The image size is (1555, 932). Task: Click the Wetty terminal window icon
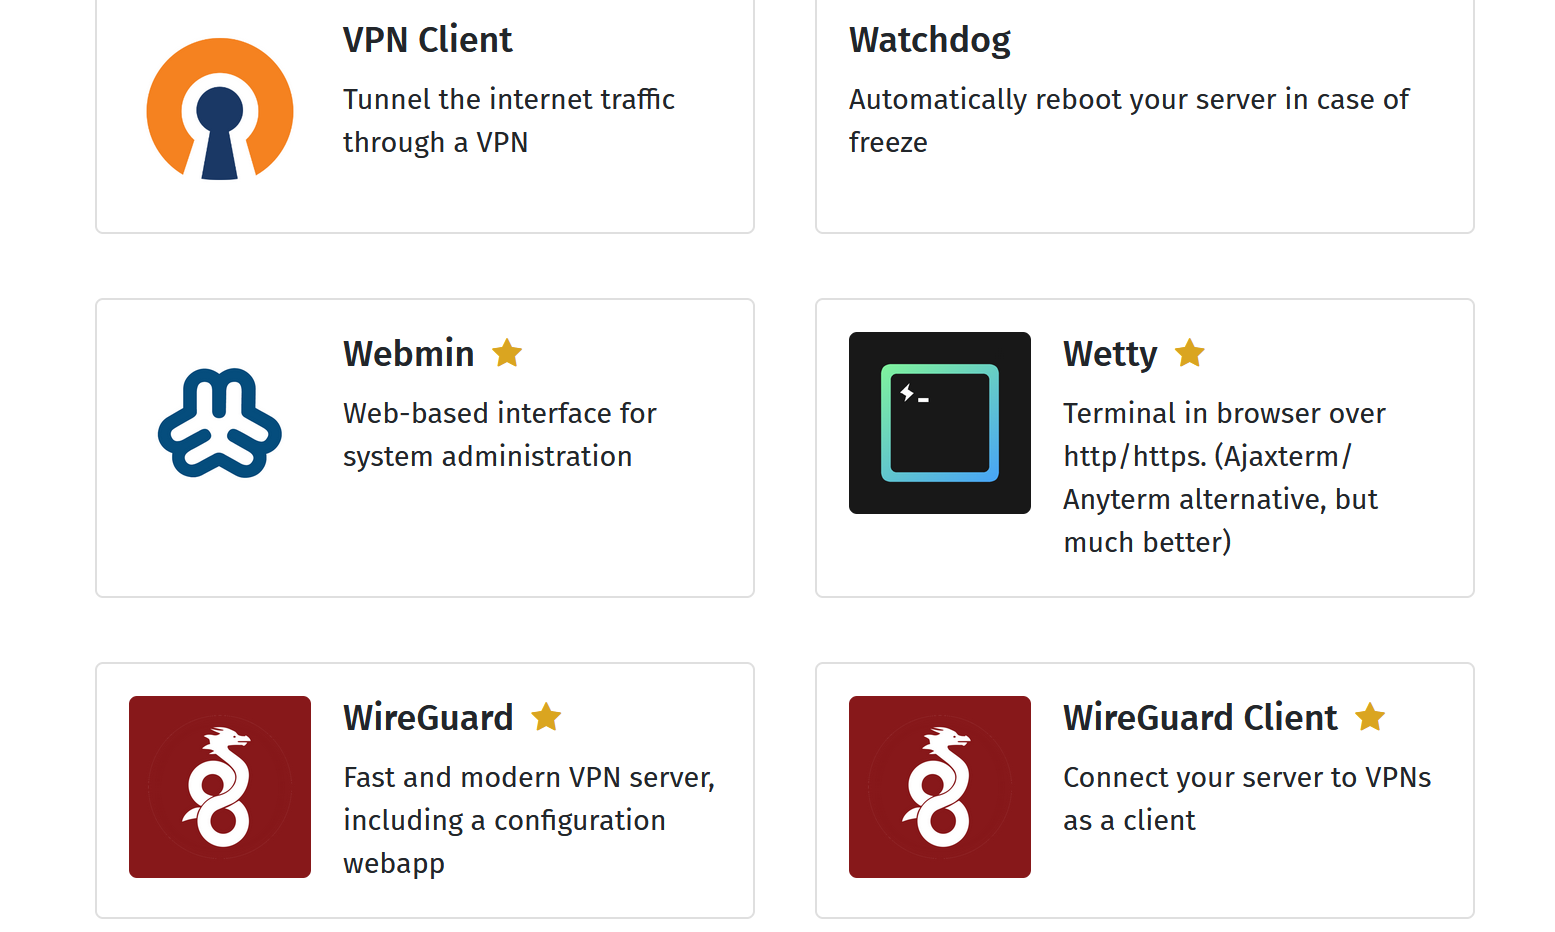(x=939, y=423)
